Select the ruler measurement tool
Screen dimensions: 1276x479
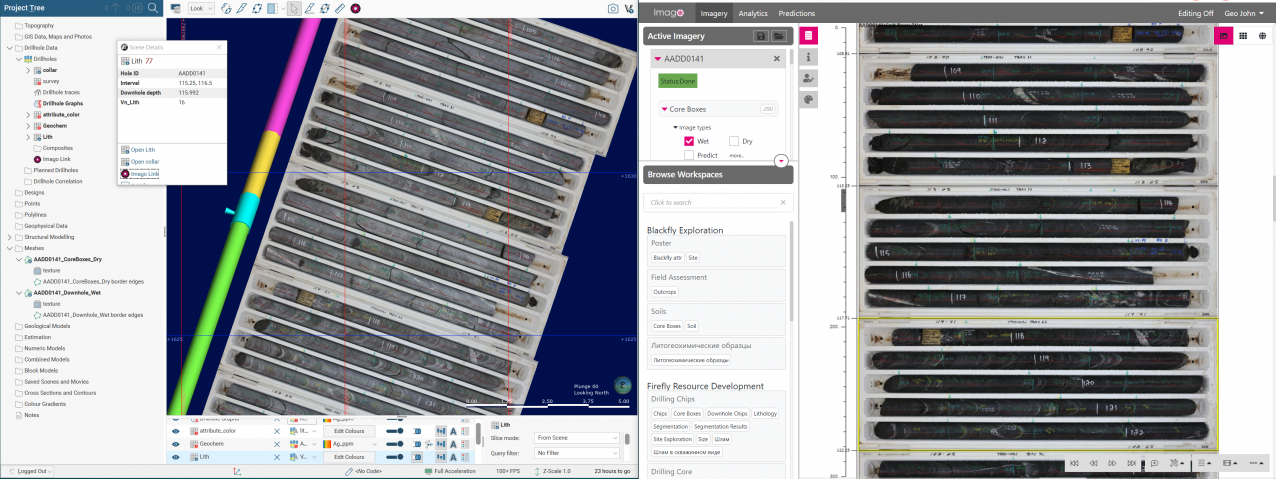point(340,9)
